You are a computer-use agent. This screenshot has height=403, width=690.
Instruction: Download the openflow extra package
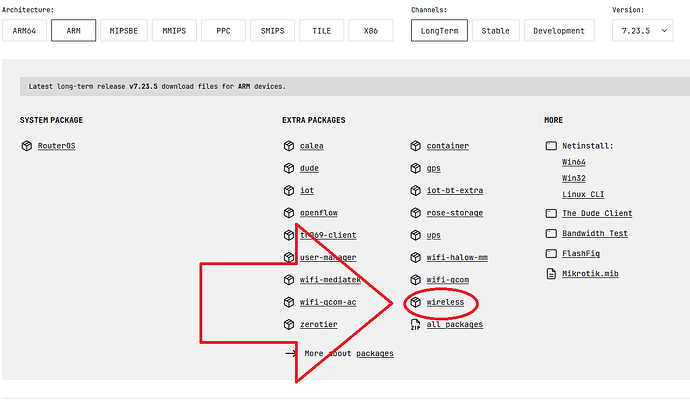pyautogui.click(x=319, y=213)
